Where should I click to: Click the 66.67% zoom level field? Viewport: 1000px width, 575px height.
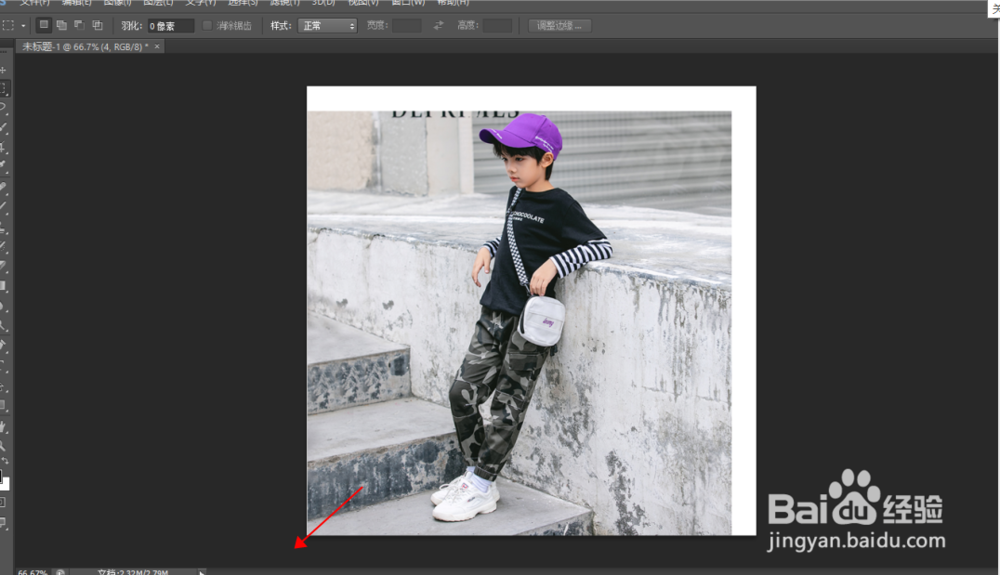coord(33,572)
